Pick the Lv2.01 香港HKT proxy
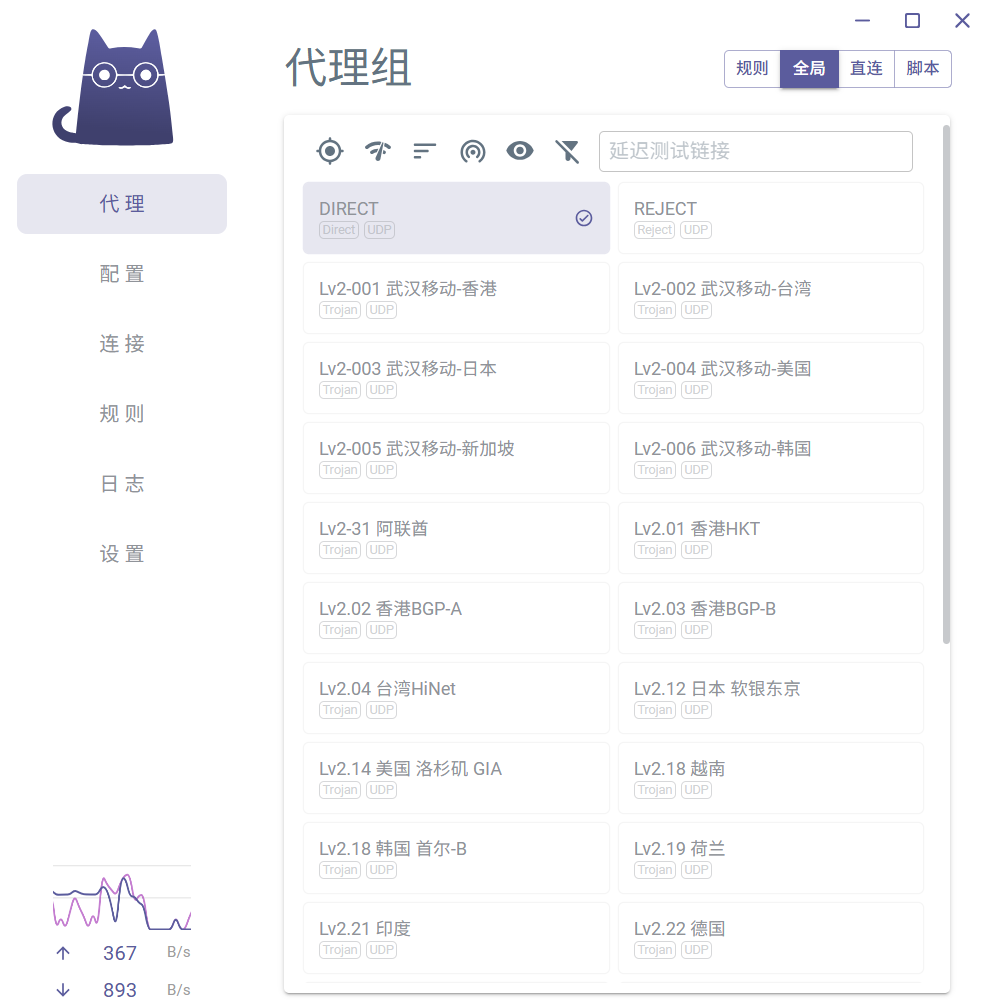 (x=770, y=538)
